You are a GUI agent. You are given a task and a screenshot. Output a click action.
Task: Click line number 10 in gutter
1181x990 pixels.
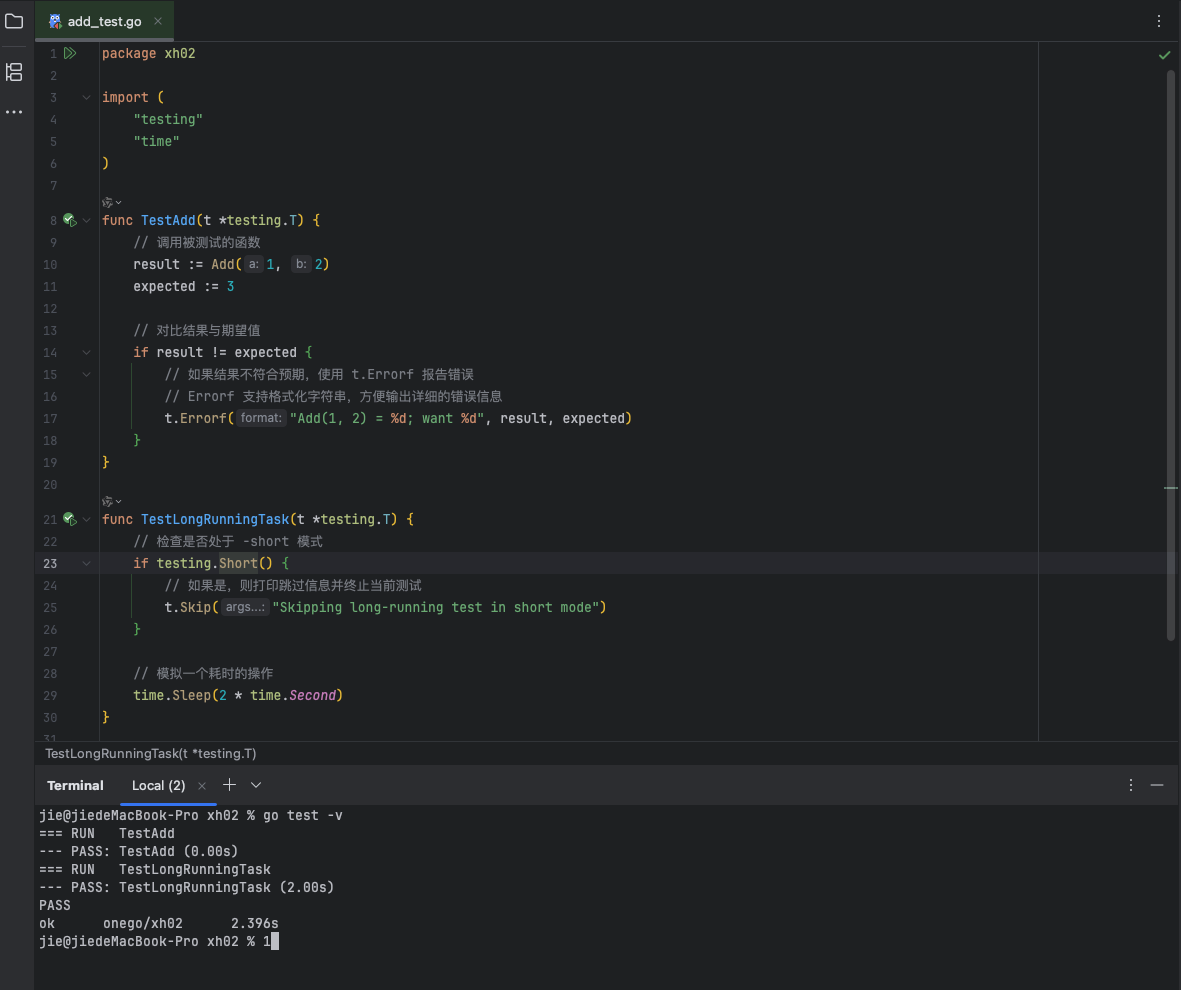click(x=50, y=264)
